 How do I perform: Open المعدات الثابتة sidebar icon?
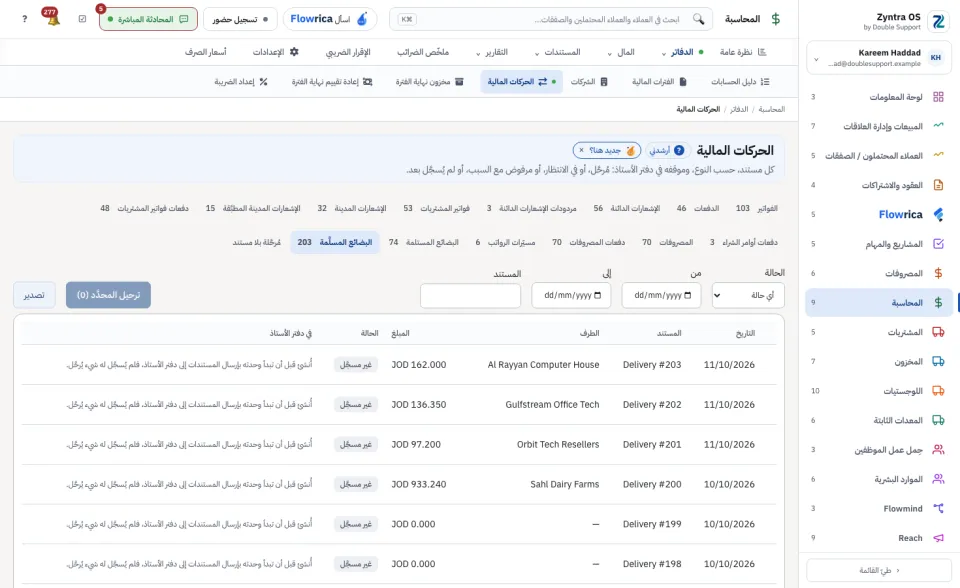point(938,420)
